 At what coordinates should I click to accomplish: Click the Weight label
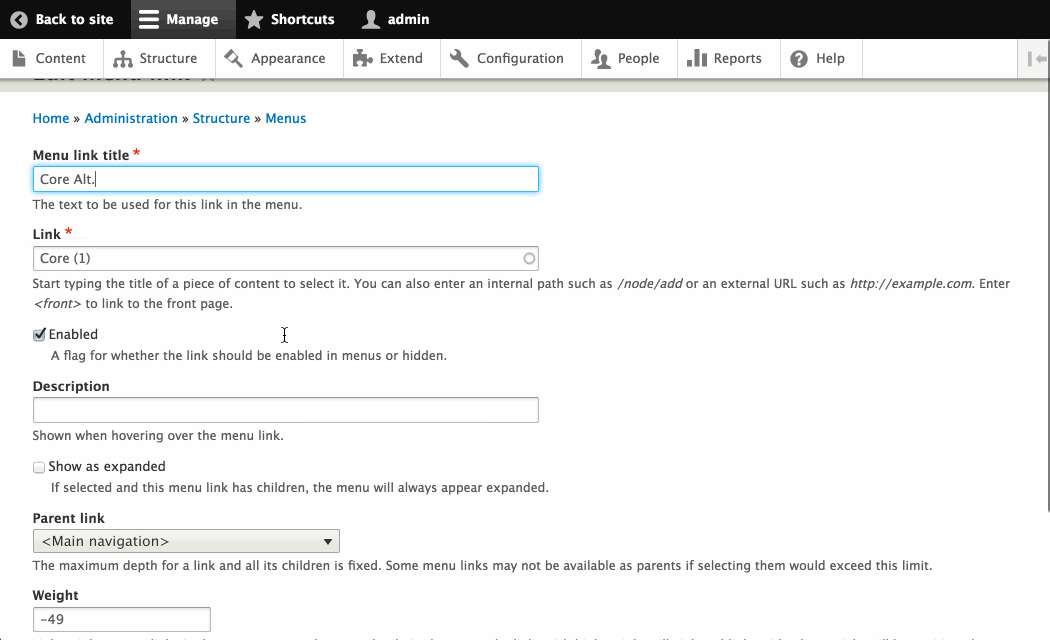click(56, 595)
